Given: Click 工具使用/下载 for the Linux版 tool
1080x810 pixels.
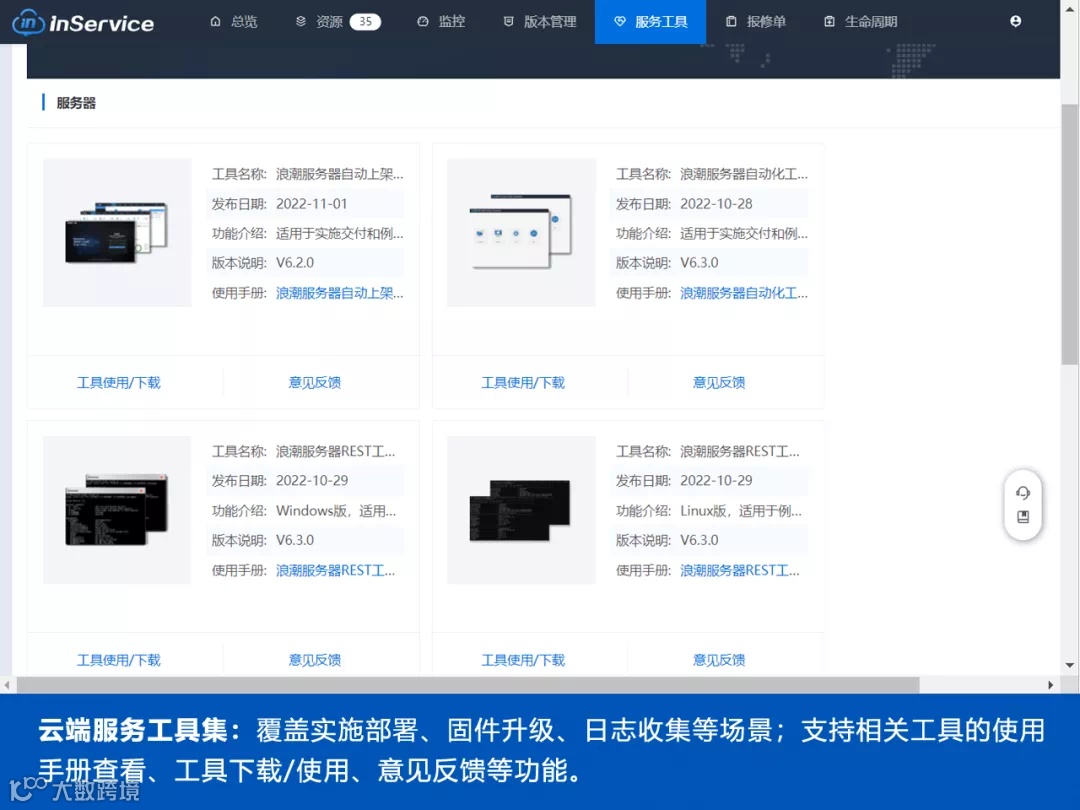Looking at the screenshot, I should click(523, 660).
